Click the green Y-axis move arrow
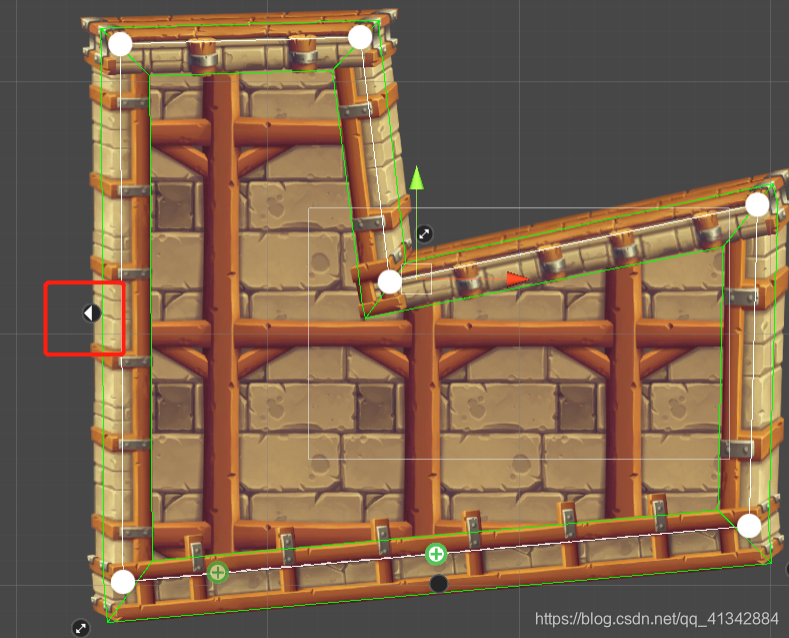789x638 pixels. point(416,179)
